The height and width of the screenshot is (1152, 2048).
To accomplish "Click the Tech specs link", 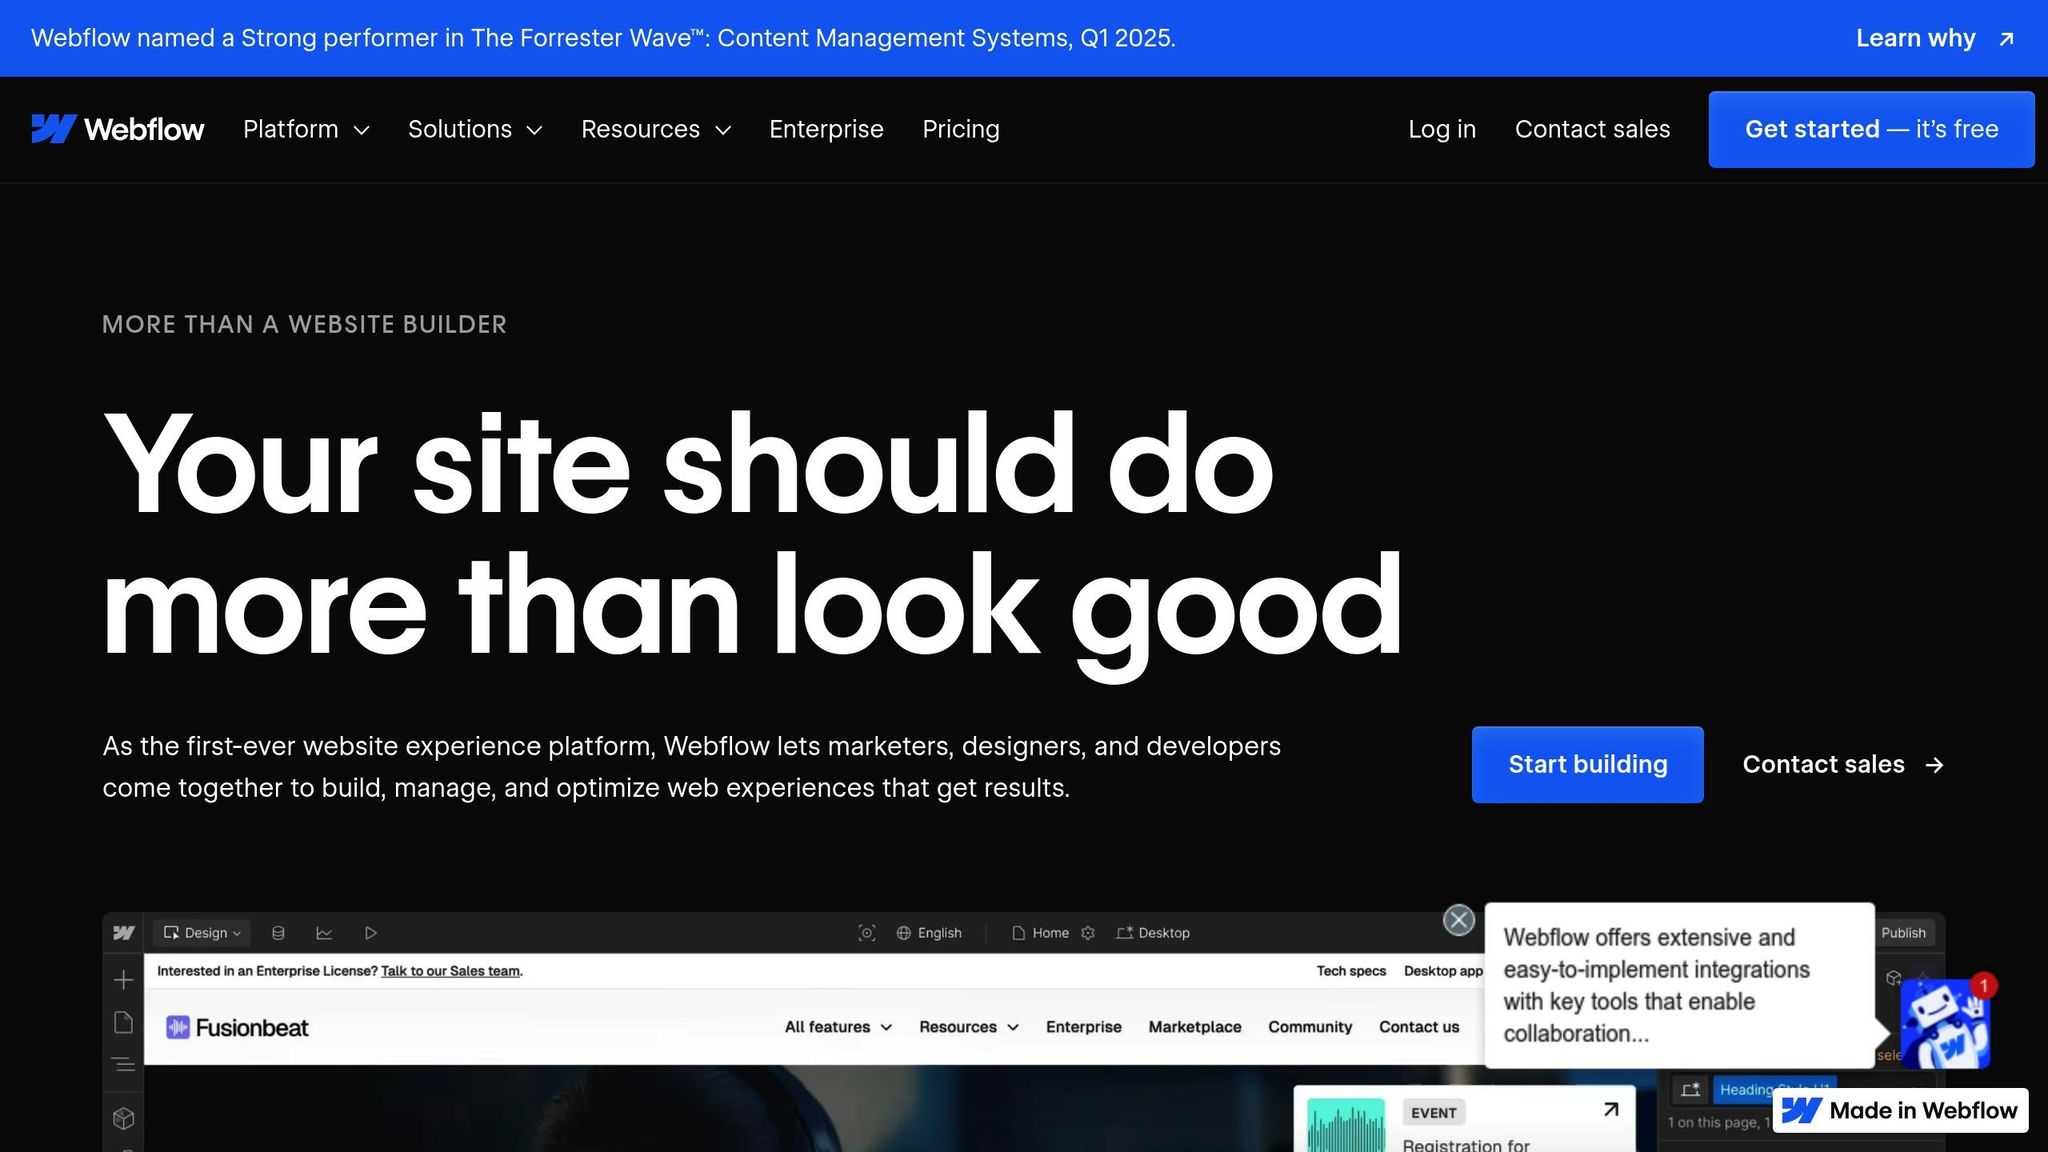I will [1351, 971].
